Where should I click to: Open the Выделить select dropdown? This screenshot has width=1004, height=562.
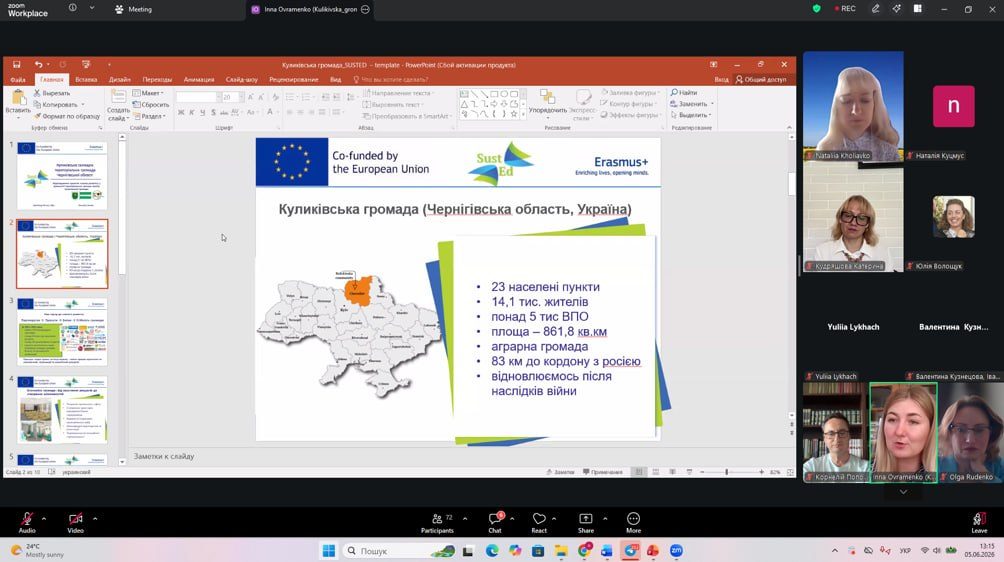click(692, 115)
